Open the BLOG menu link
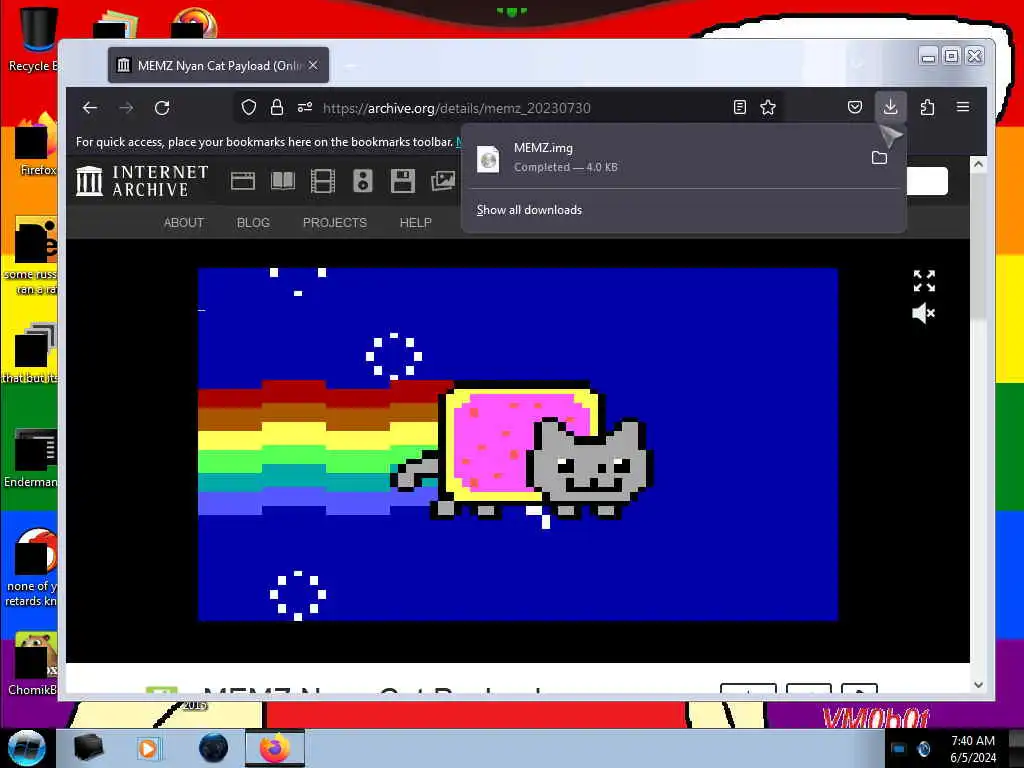 253,223
